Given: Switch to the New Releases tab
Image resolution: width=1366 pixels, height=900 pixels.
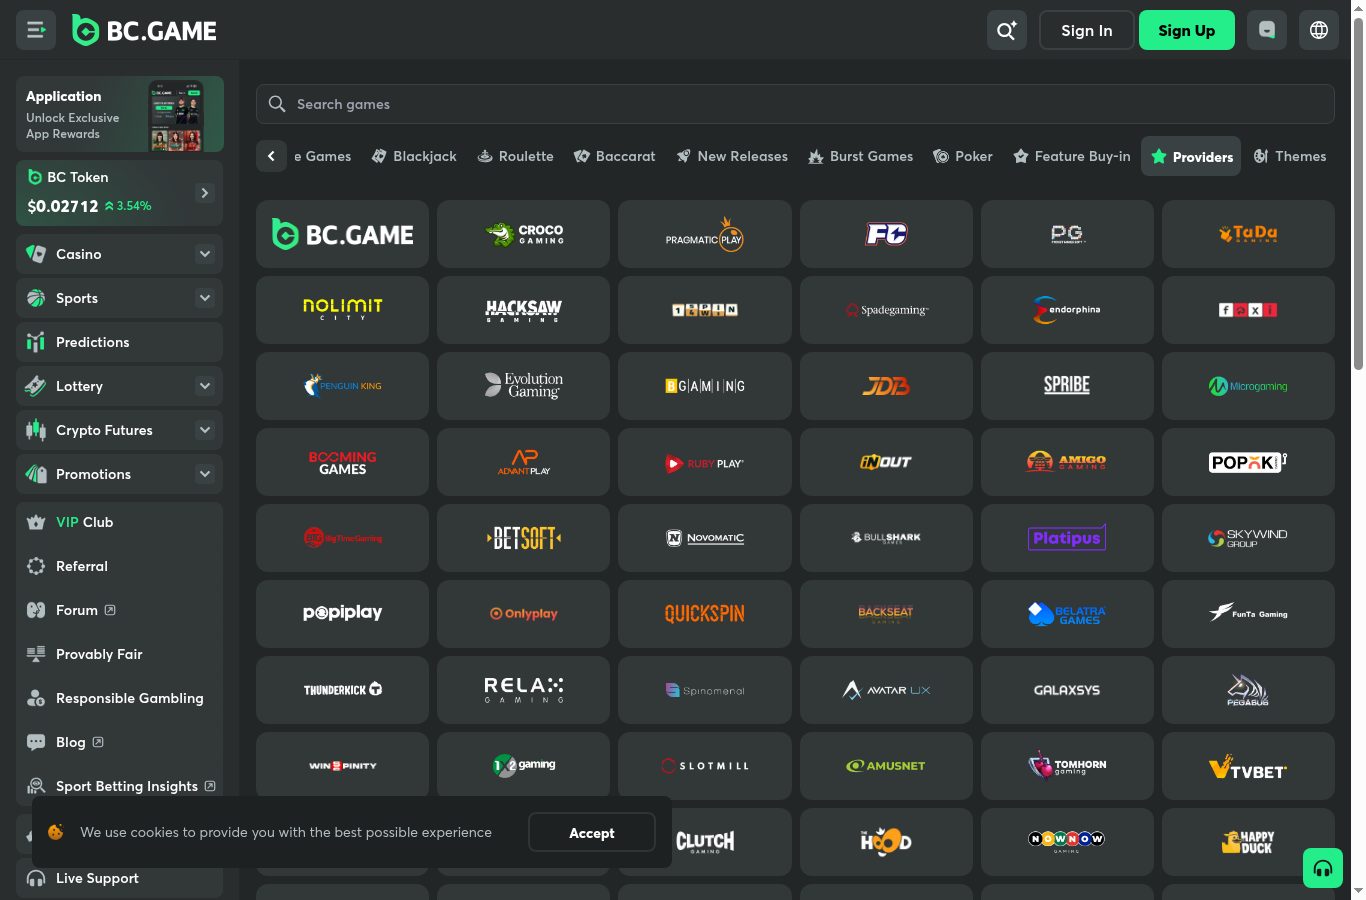Looking at the screenshot, I should [732, 156].
